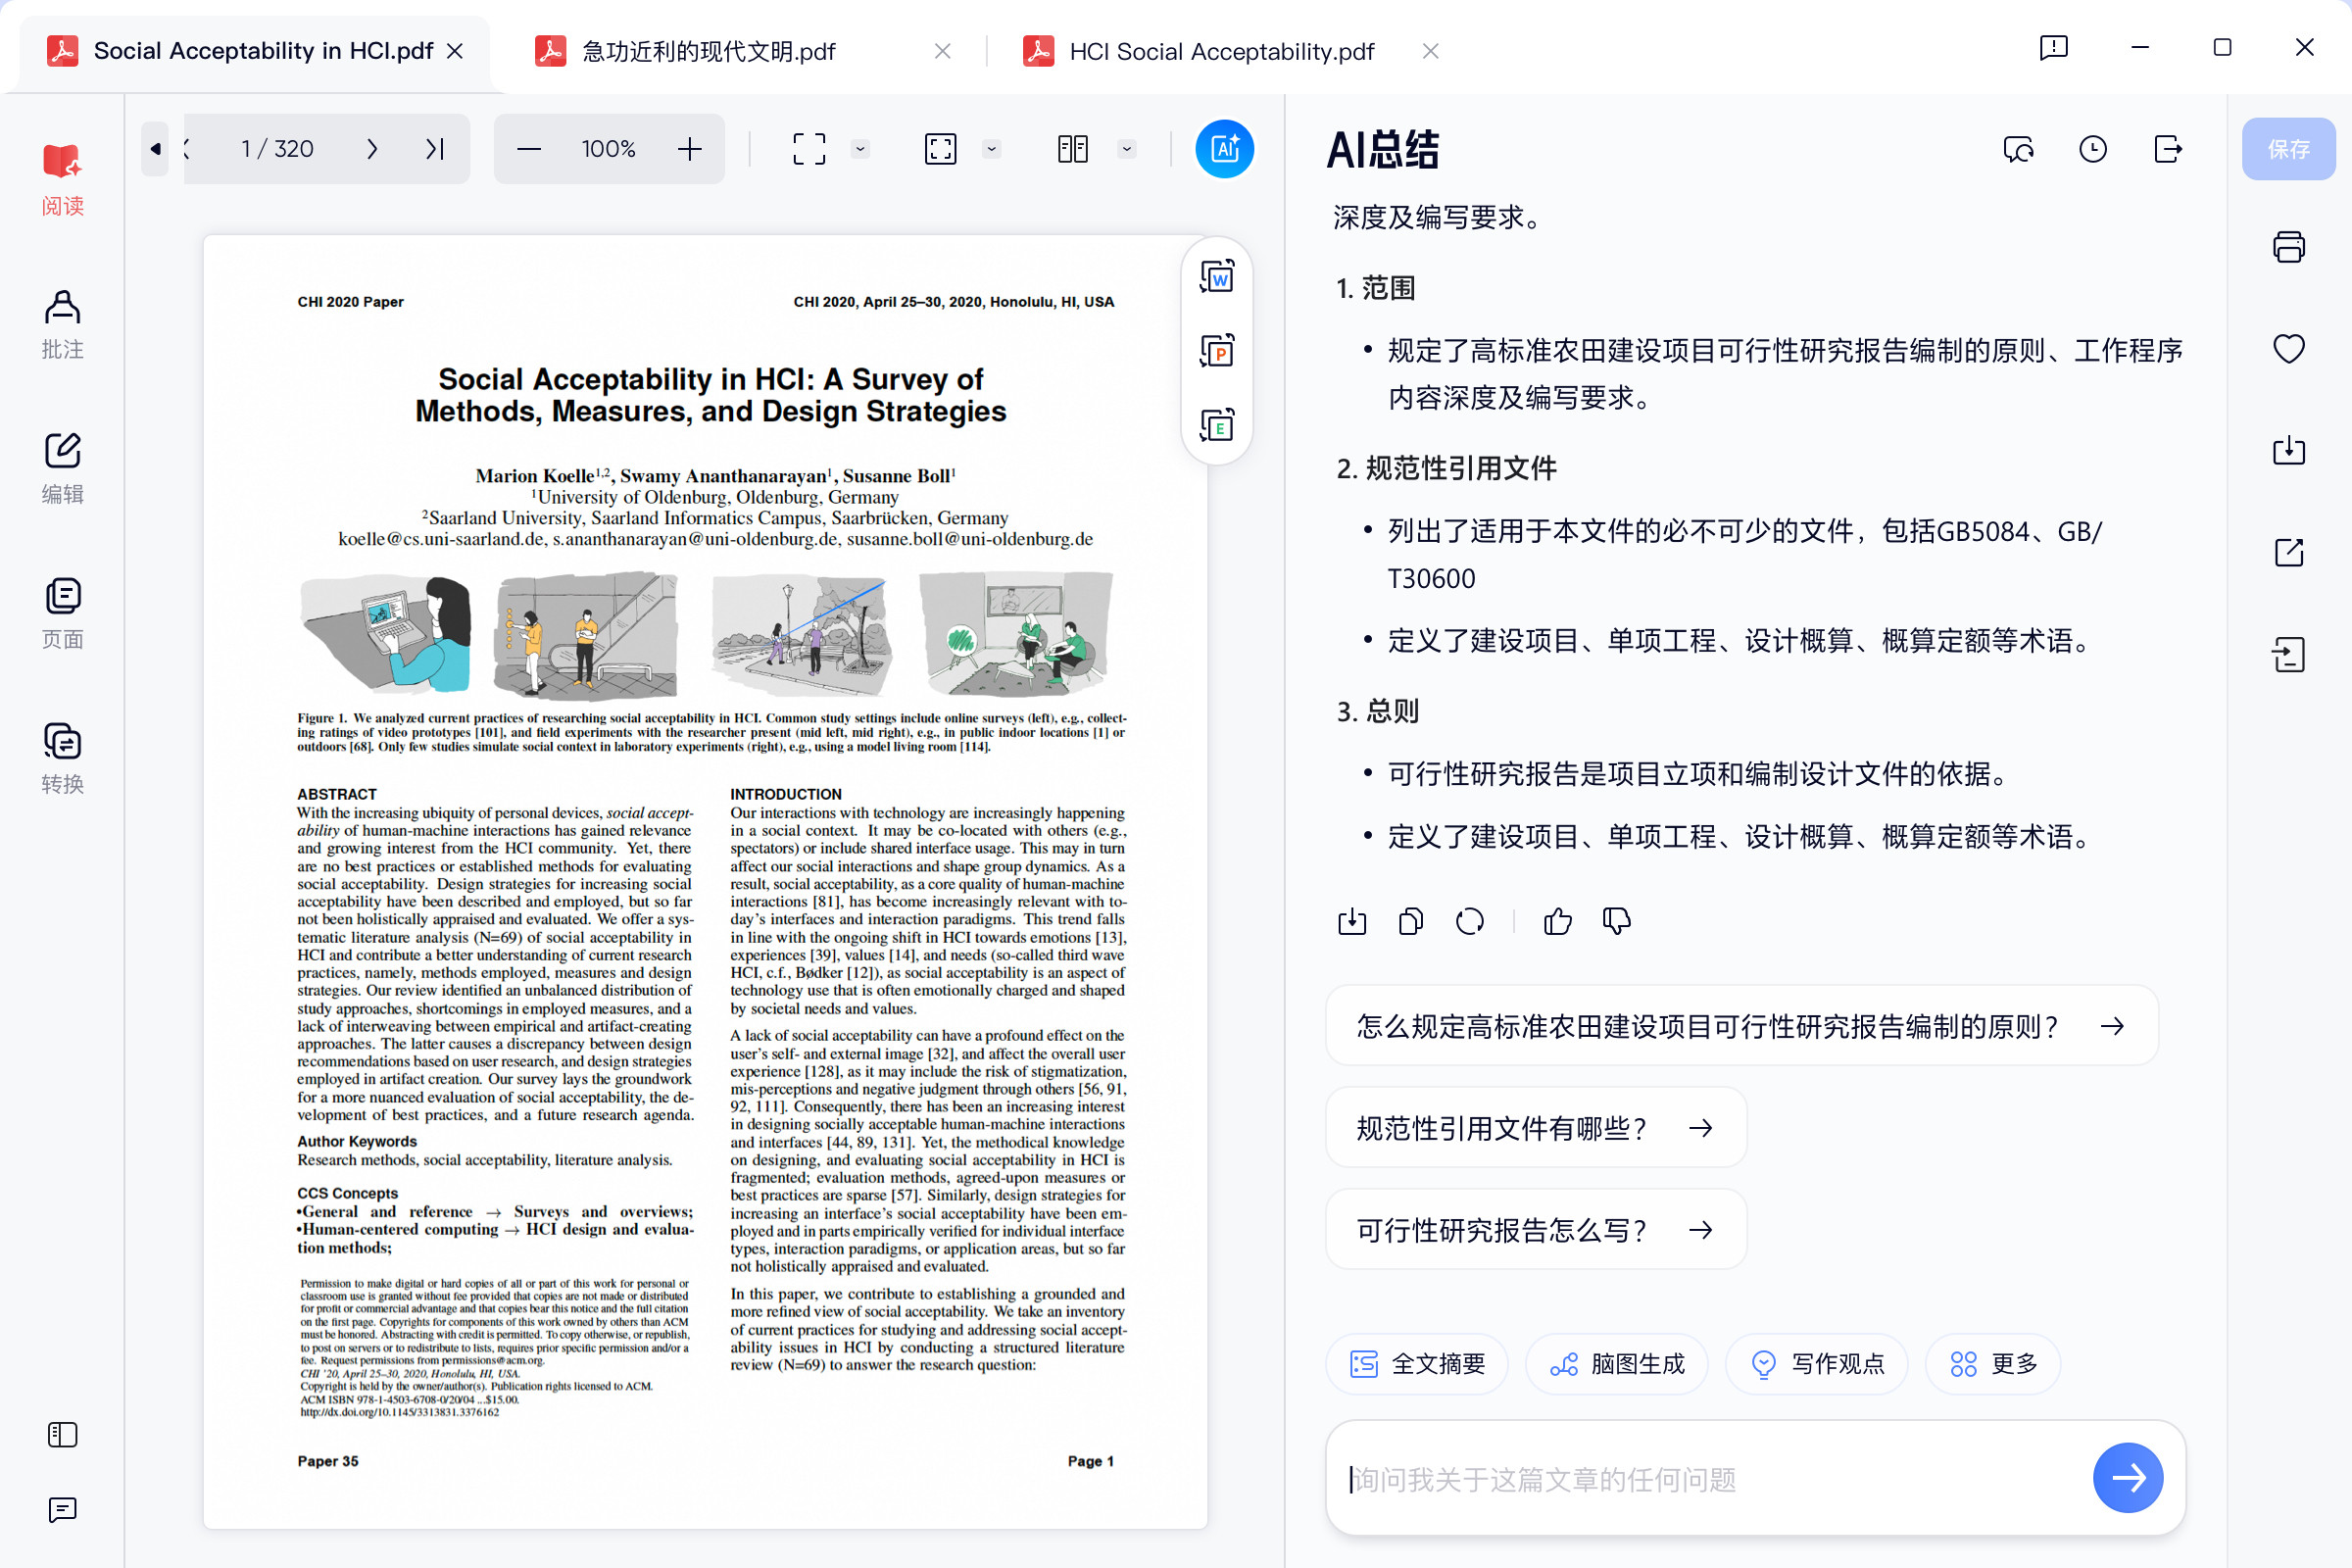Thumbs down the AI summary
Screen dimensions: 2352x1568
[1617, 921]
